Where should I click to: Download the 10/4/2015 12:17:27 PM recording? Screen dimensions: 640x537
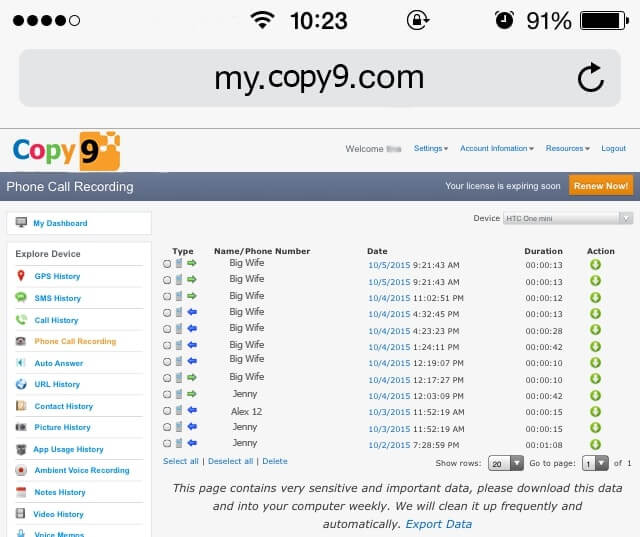[596, 379]
